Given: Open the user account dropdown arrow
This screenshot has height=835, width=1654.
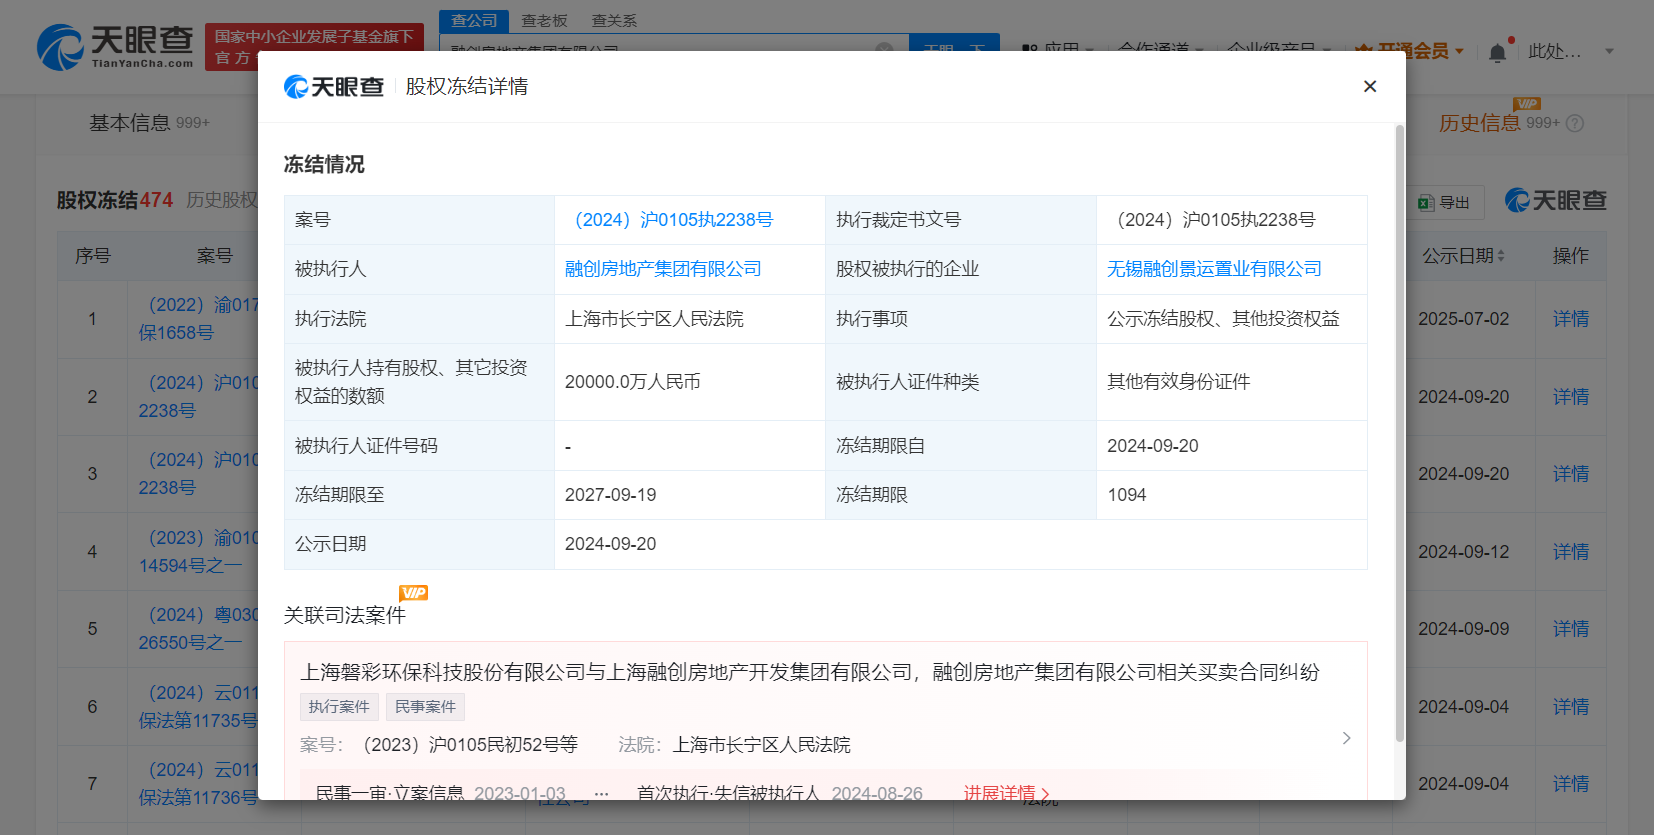Looking at the screenshot, I should (x=1609, y=51).
